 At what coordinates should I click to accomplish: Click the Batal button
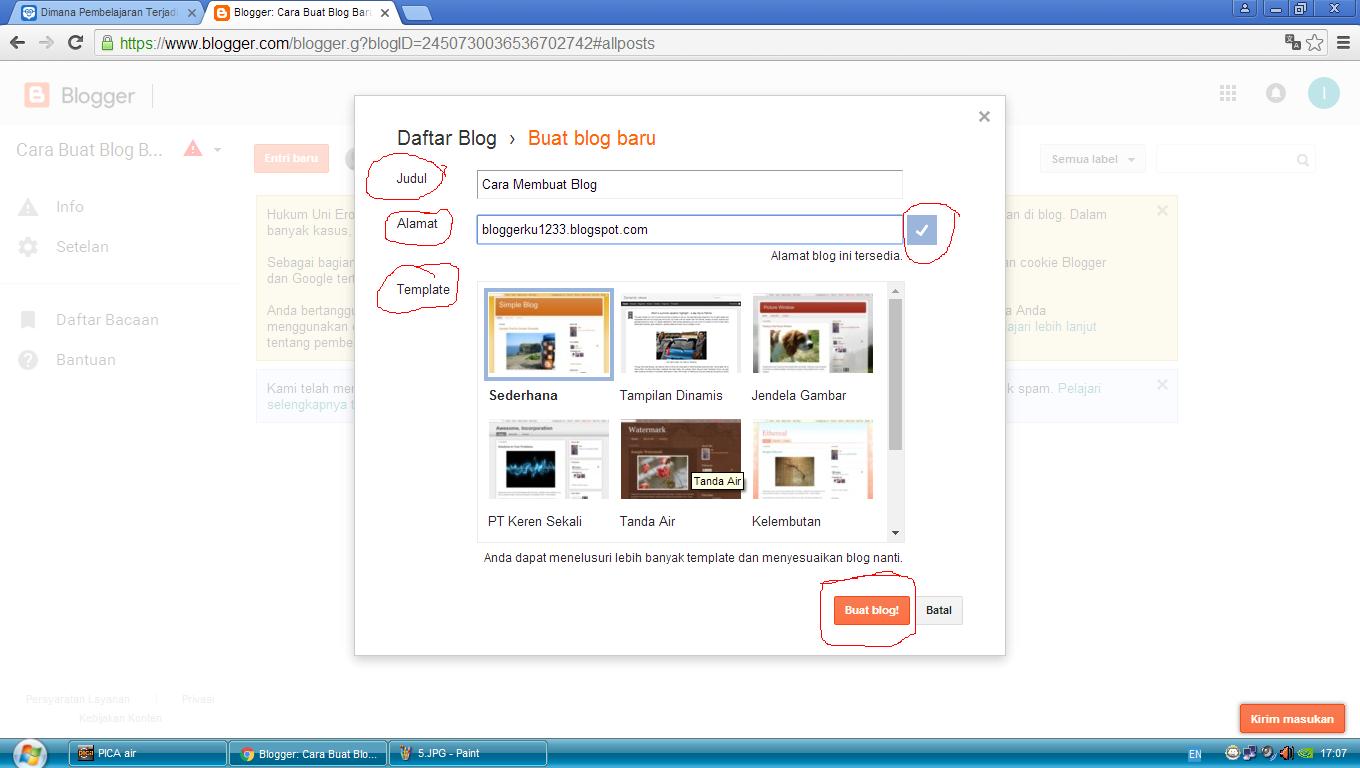pyautogui.click(x=938, y=610)
